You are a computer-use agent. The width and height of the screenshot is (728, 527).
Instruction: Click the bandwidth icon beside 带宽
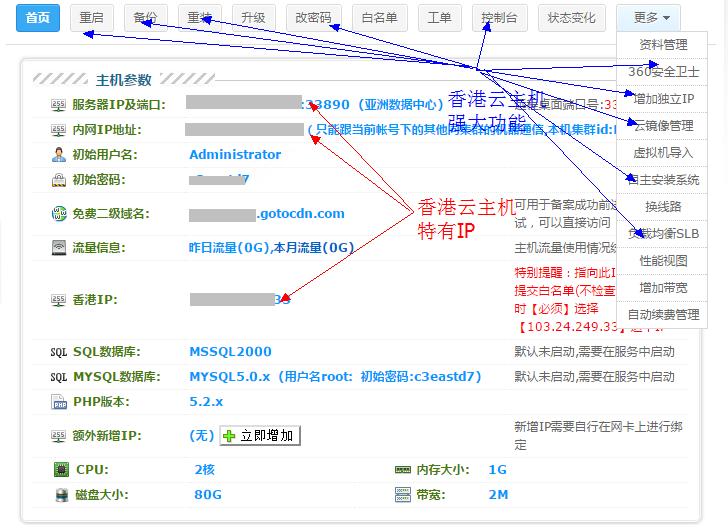pyautogui.click(x=403, y=495)
